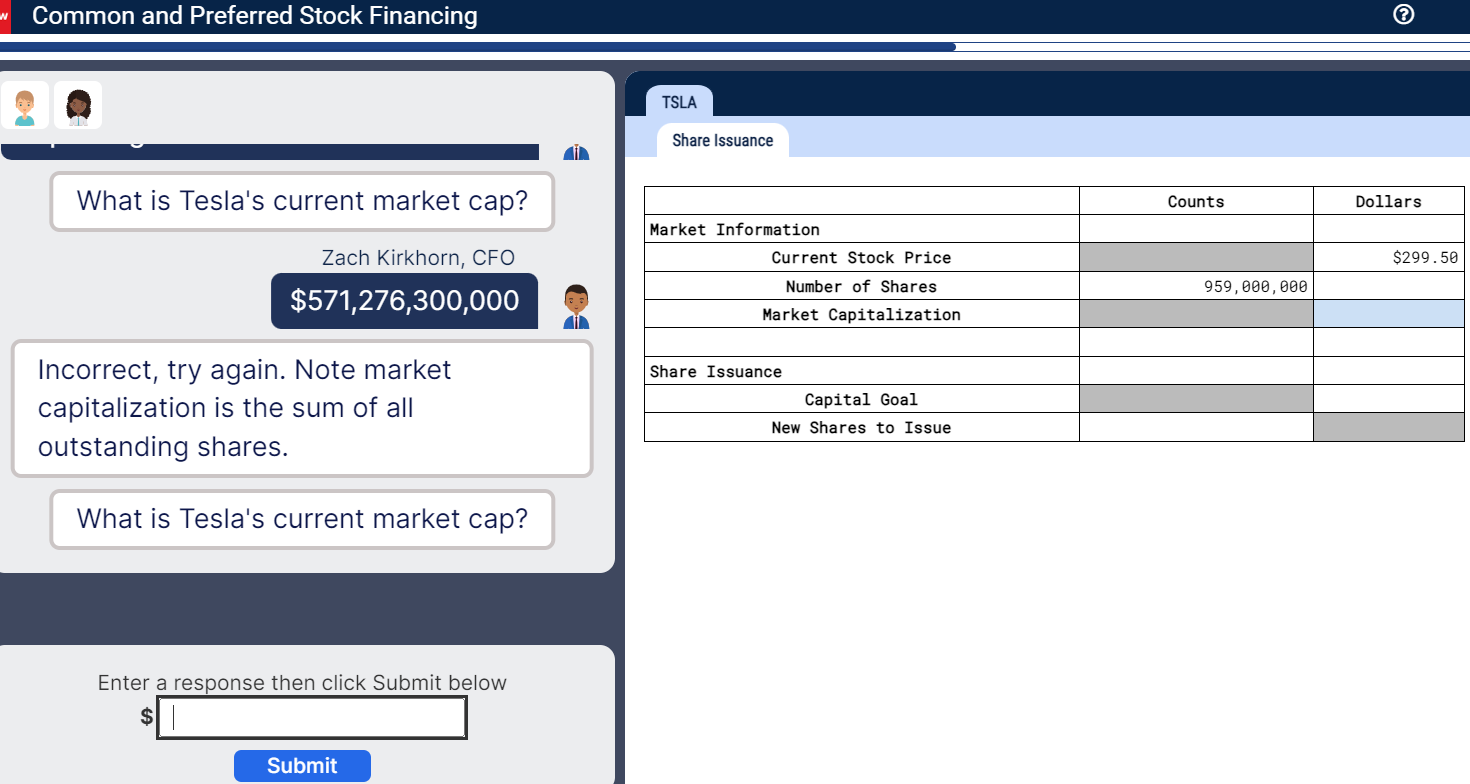Select the blond-haired character avatar

tap(25, 105)
